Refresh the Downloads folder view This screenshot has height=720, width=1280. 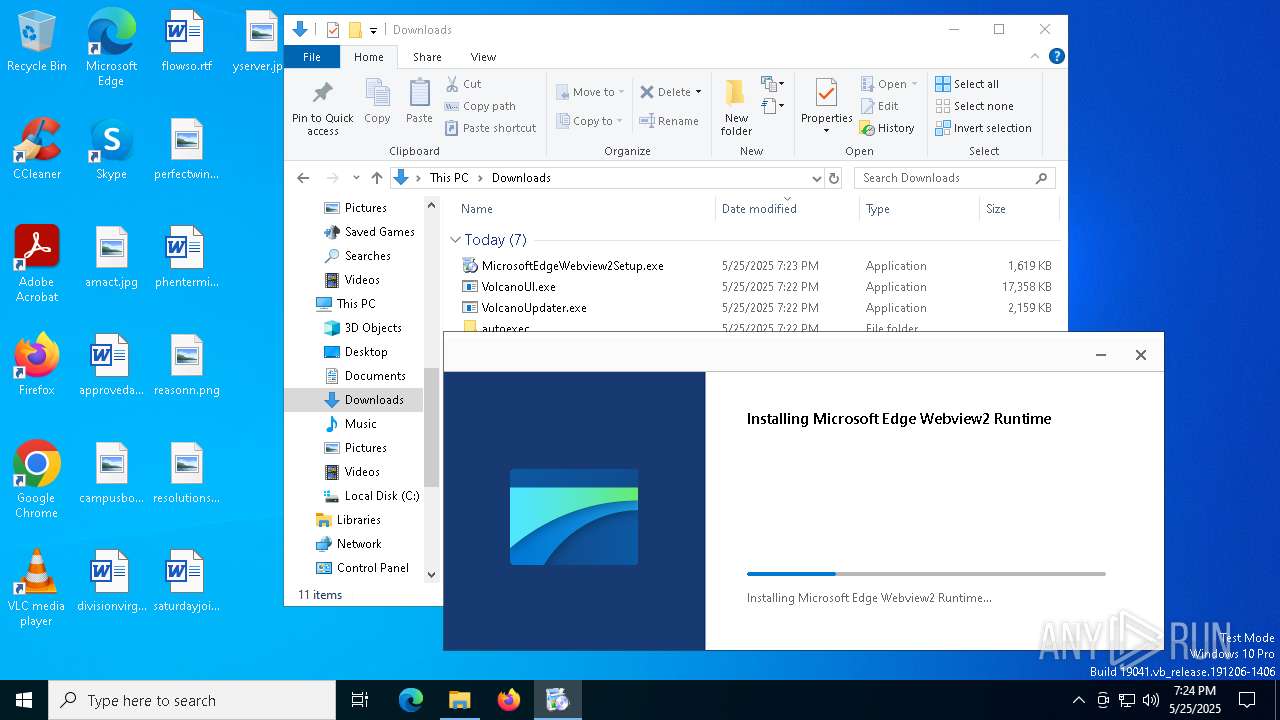pyautogui.click(x=834, y=178)
